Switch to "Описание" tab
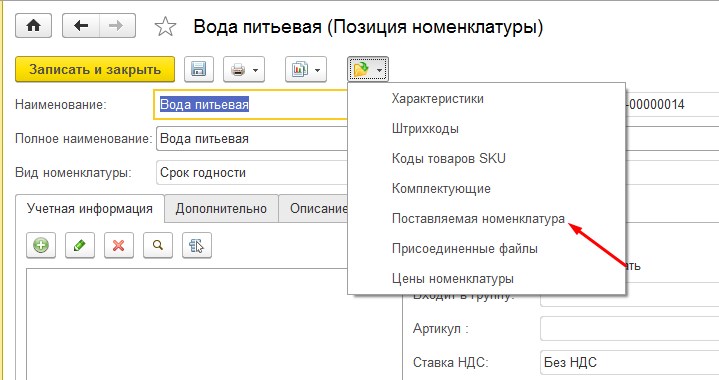 pos(313,209)
